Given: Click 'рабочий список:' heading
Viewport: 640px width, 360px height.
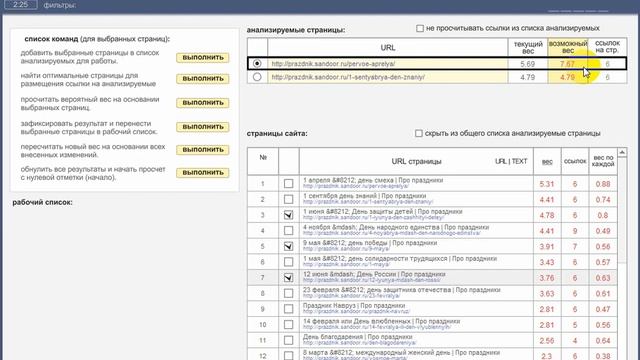Looking at the screenshot, I should click(x=42, y=202).
